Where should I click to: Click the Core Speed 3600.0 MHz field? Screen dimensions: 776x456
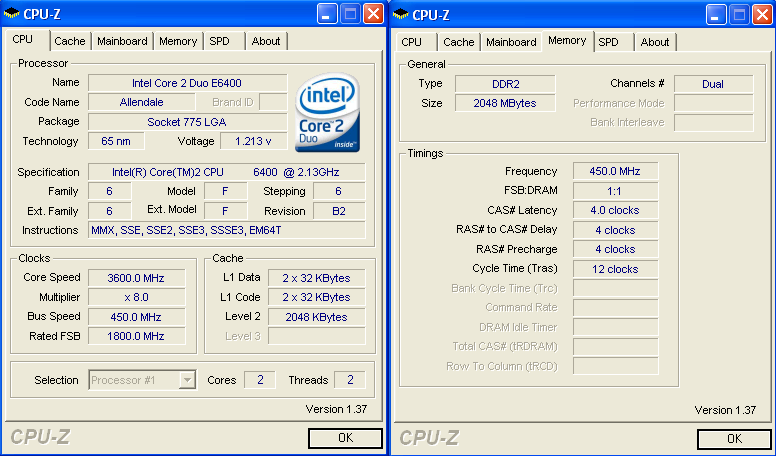pyautogui.click(x=136, y=278)
